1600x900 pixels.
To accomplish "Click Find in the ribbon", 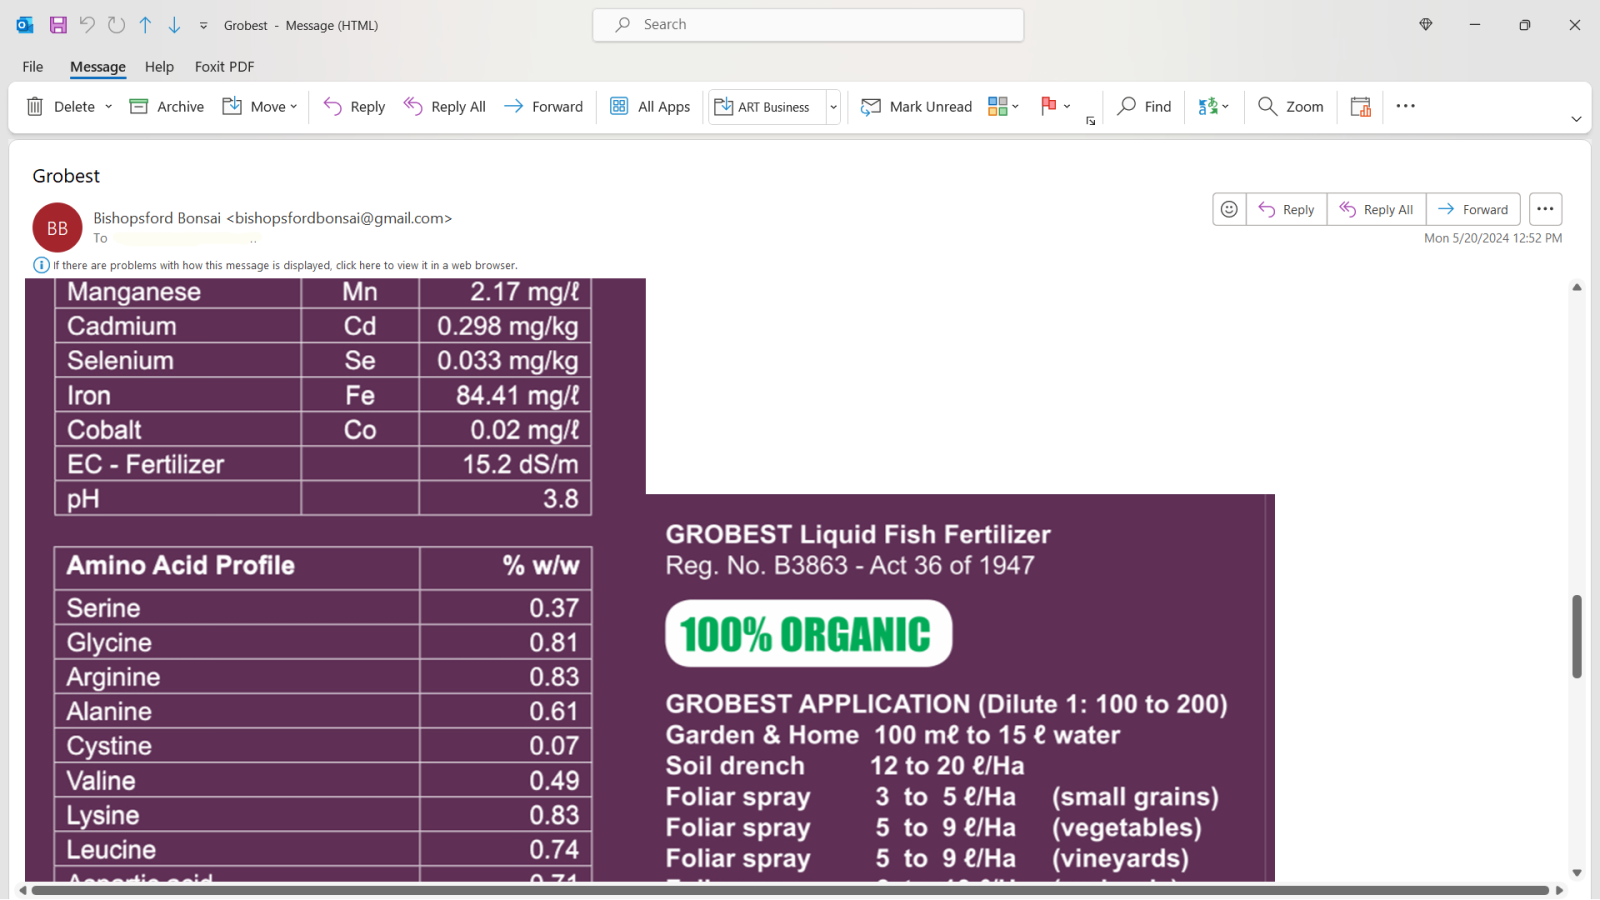I will pos(1144,106).
